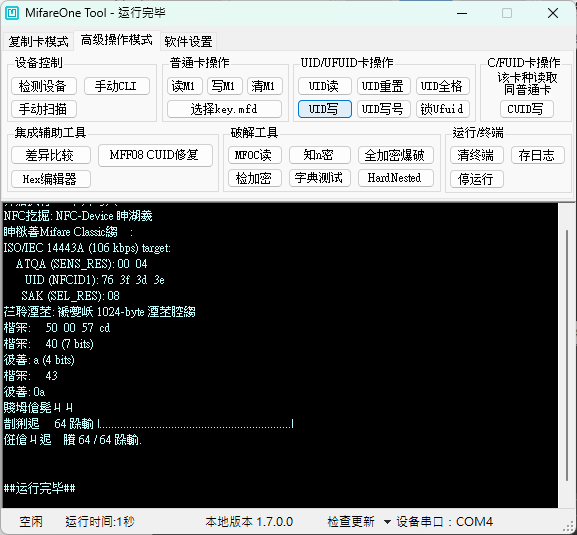The width and height of the screenshot is (577, 535).
Task: Click the 读M1 button
Action: (x=184, y=86)
